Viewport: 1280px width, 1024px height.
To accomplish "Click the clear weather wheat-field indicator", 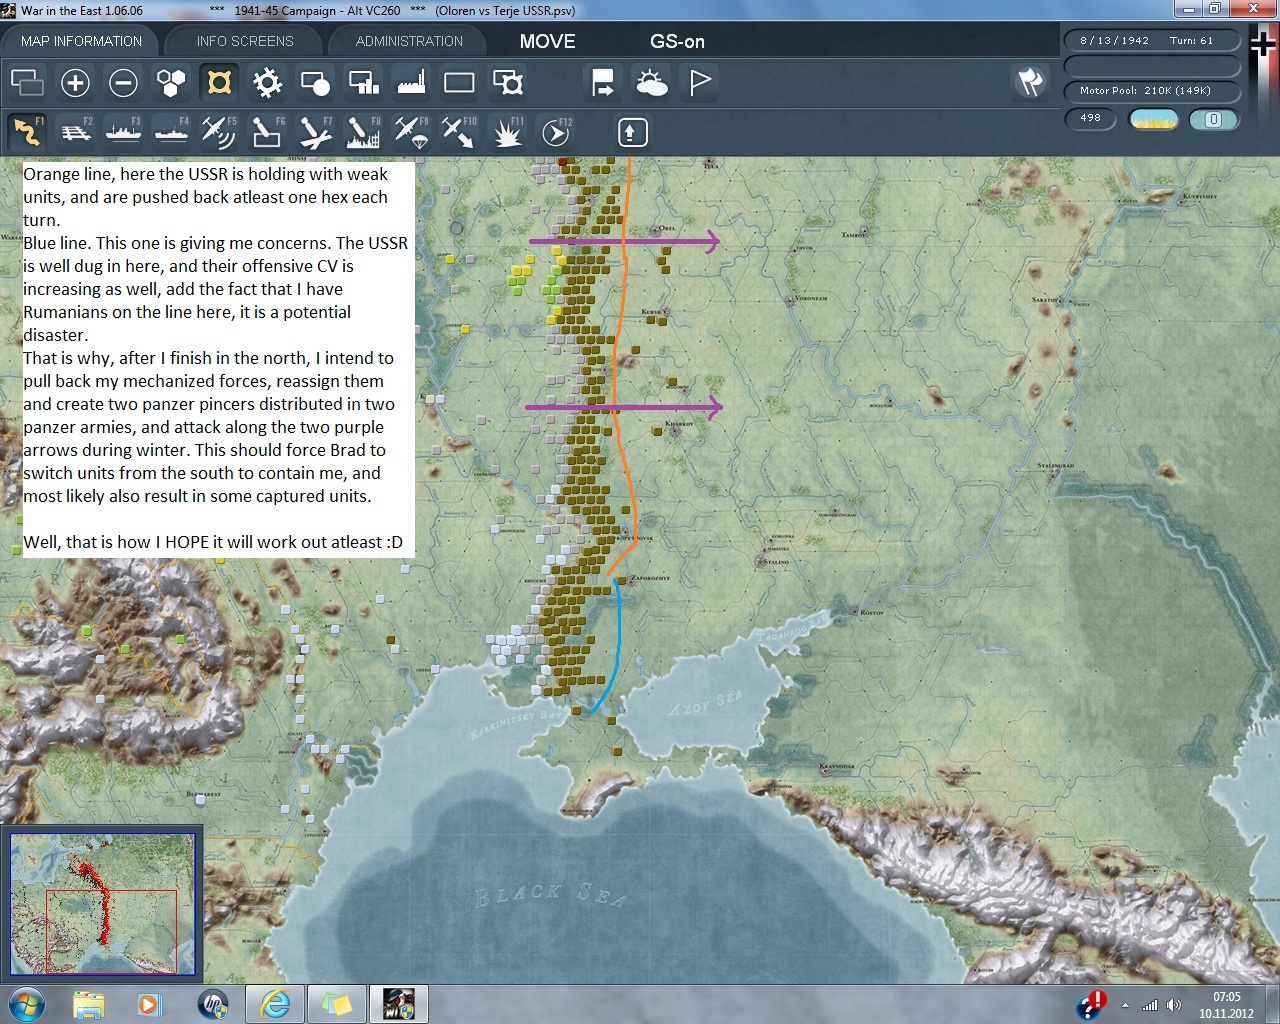I will click(x=1153, y=119).
